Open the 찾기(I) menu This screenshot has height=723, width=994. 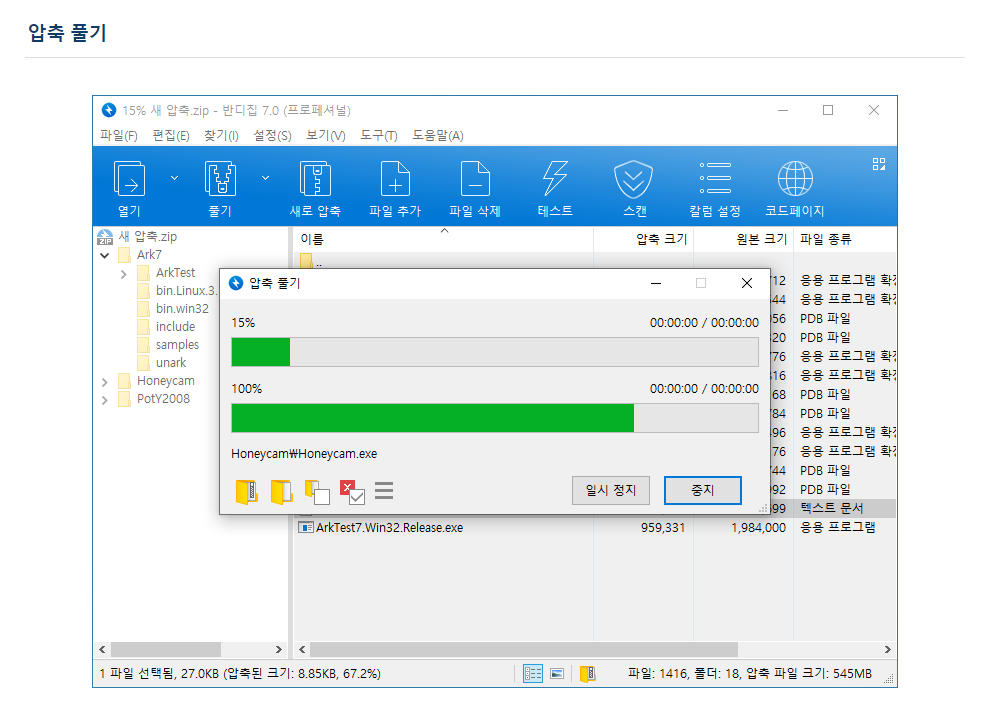click(x=221, y=136)
